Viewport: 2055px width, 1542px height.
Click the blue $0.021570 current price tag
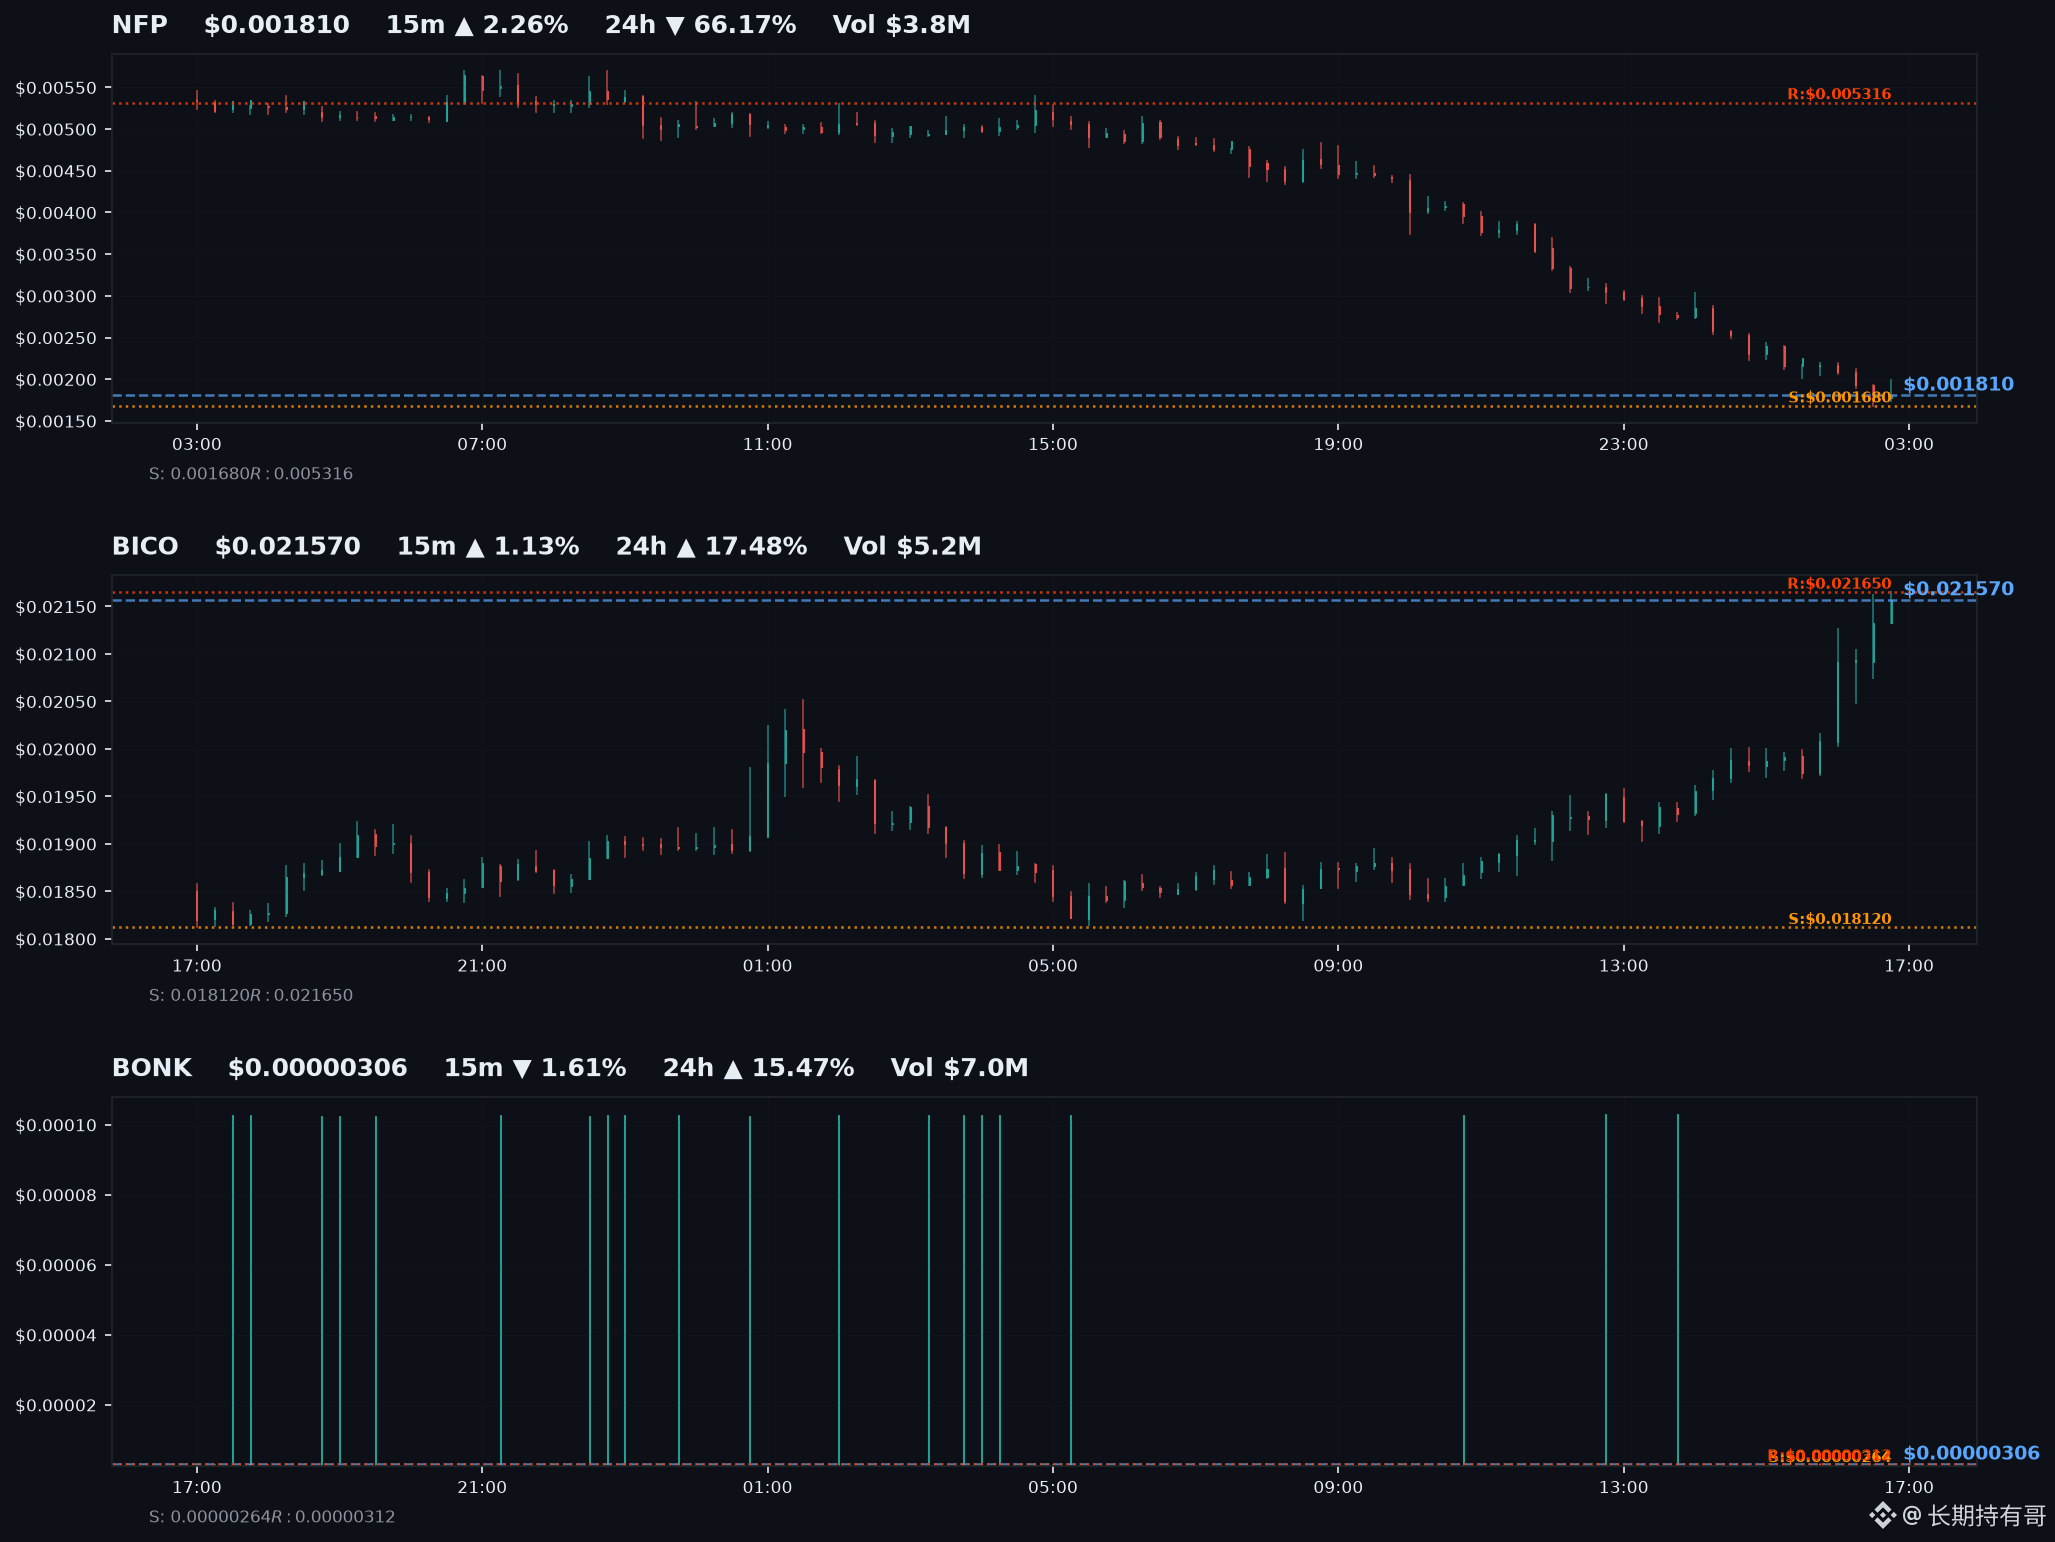click(x=1958, y=589)
